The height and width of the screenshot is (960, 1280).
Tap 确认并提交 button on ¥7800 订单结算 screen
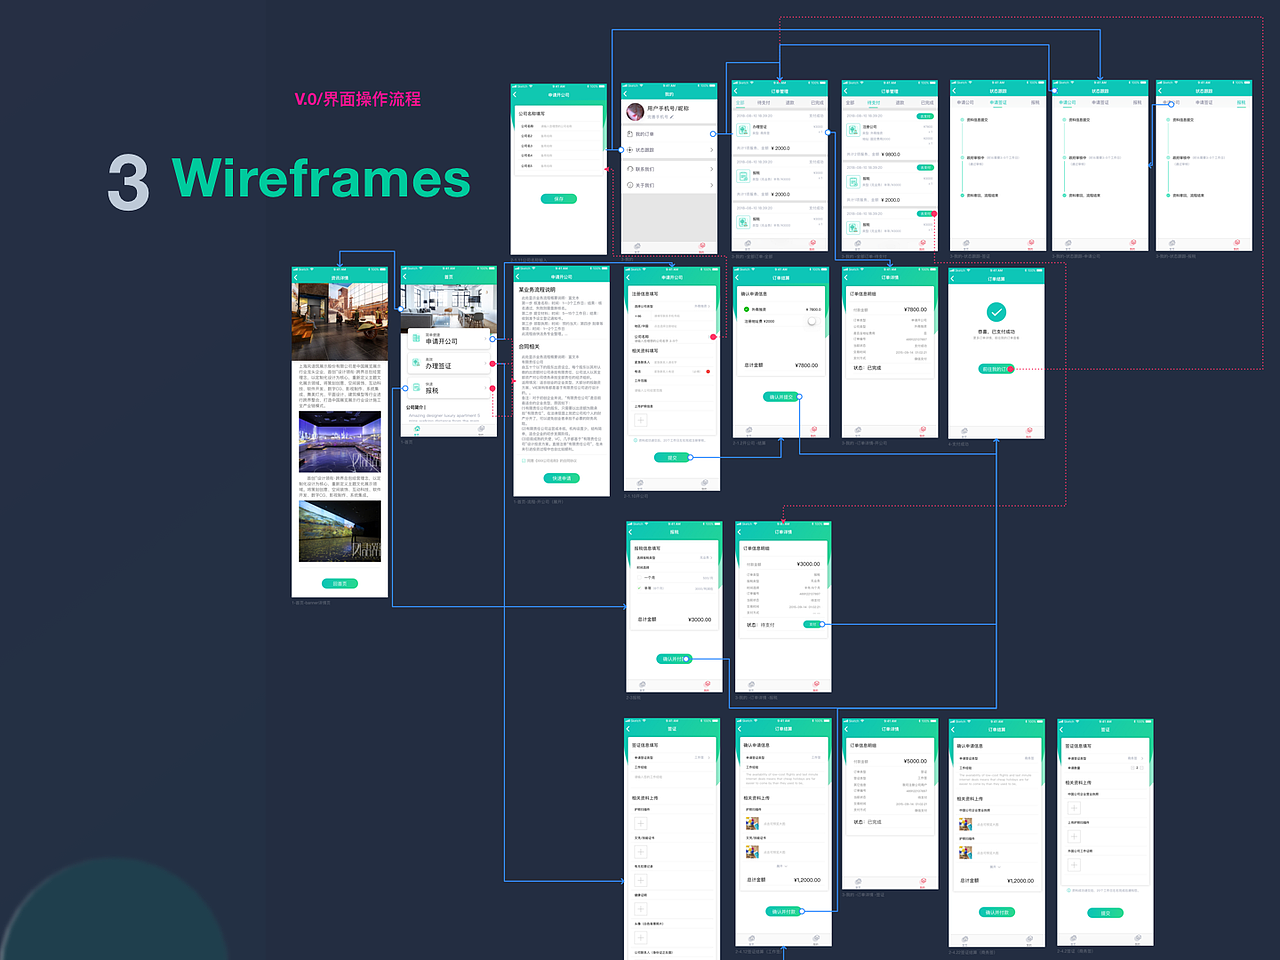[x=781, y=397]
